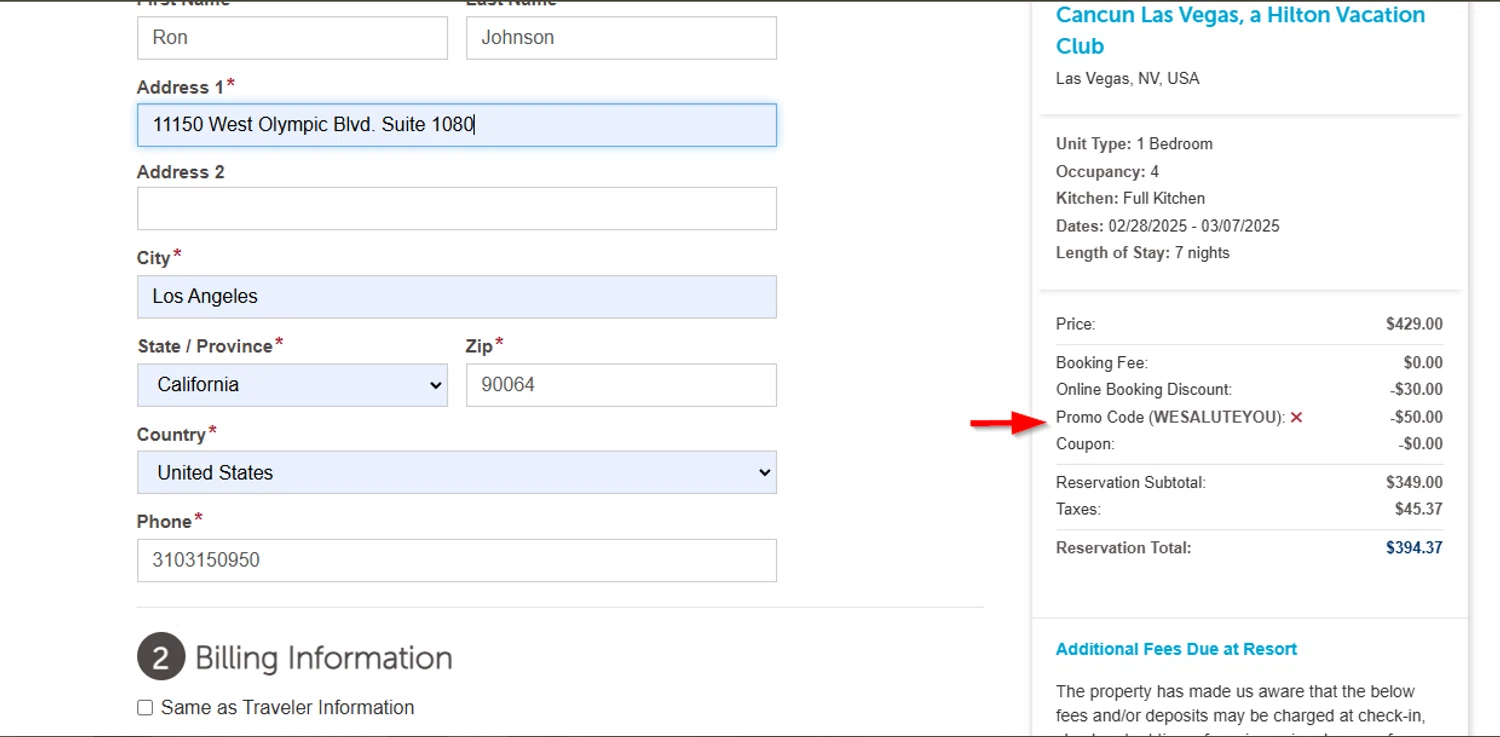The width and height of the screenshot is (1500, 737).
Task: Remove the WESALUTEYOU promo code with the red X
Action: 1296,417
